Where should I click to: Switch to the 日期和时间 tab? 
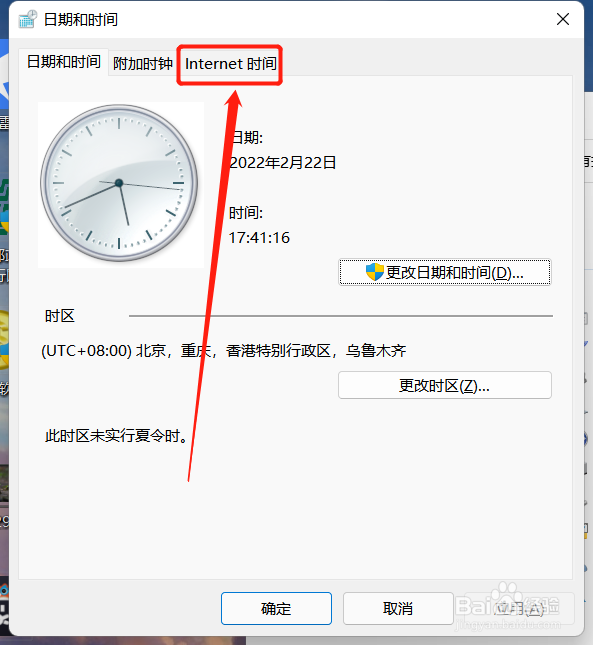(x=64, y=62)
